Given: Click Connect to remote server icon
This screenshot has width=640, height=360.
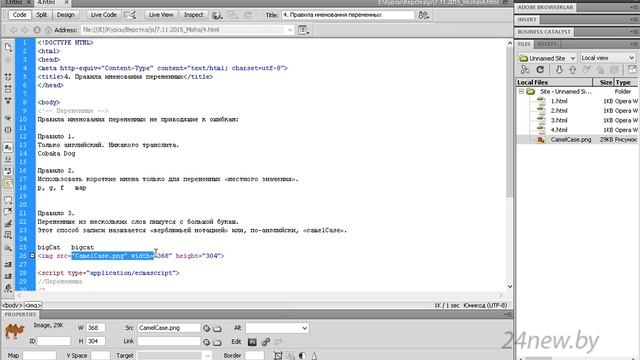Looking at the screenshot, I should click(525, 70).
